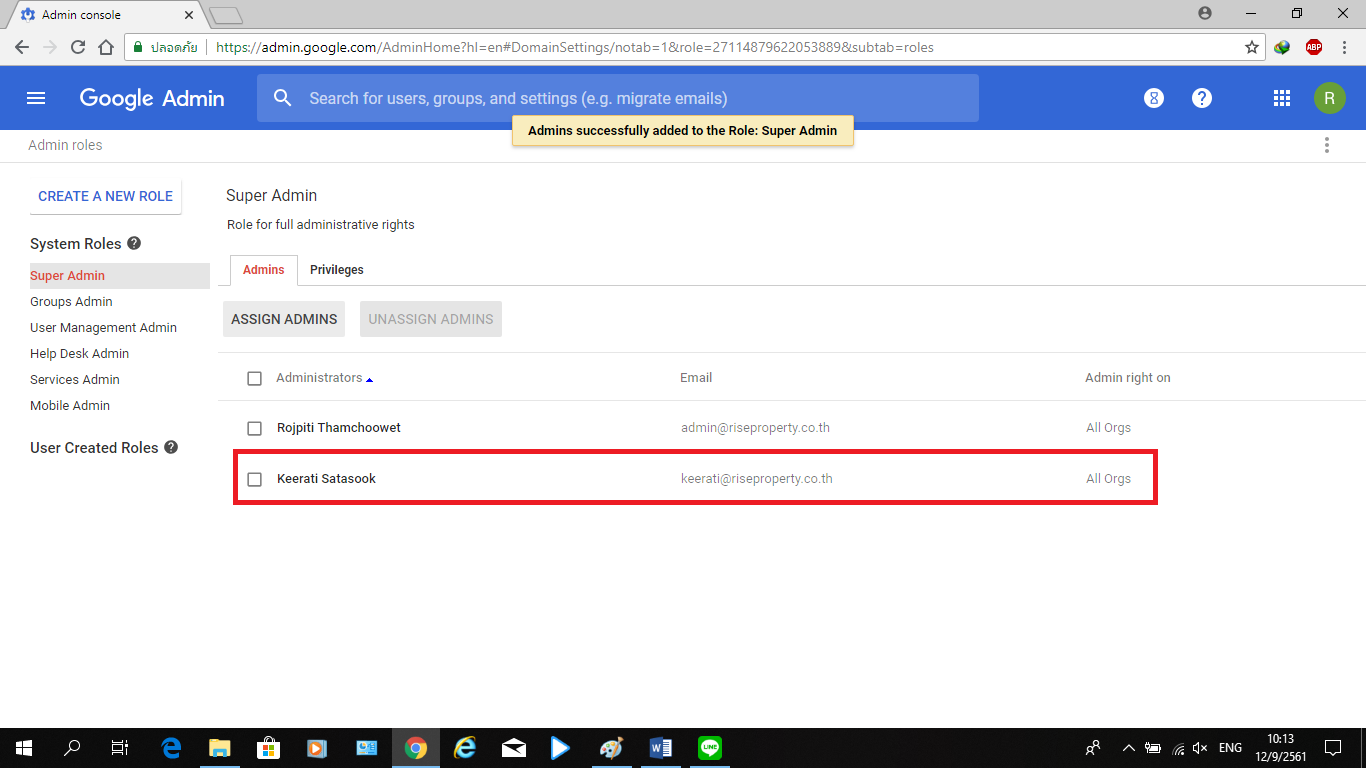Image resolution: width=1366 pixels, height=768 pixels.
Task: Open the account avatar R
Action: pos(1329,98)
